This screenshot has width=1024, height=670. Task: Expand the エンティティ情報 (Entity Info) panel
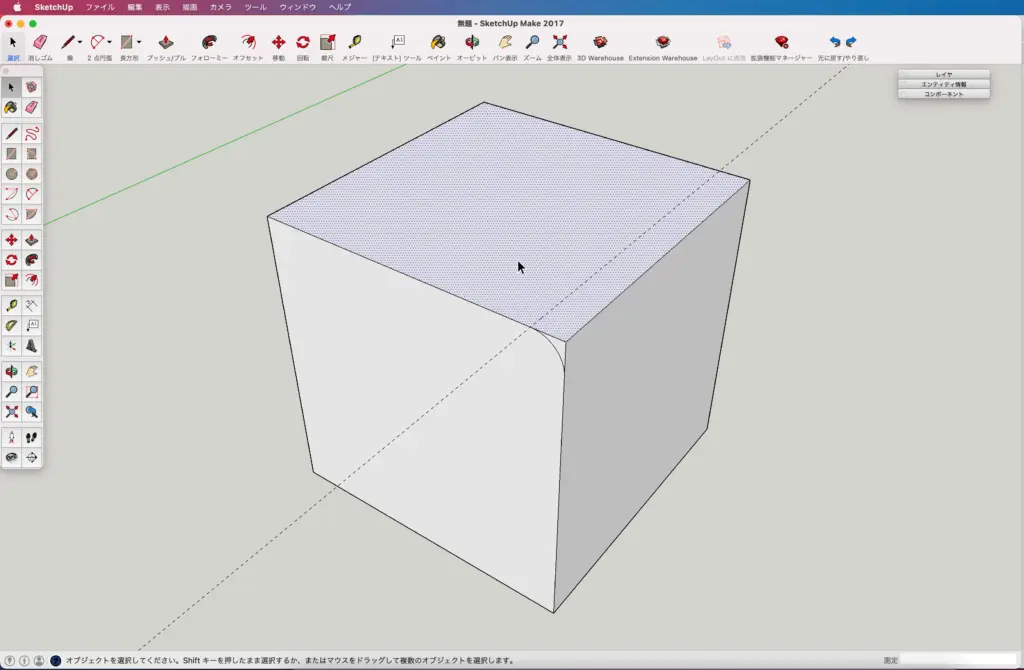point(944,84)
